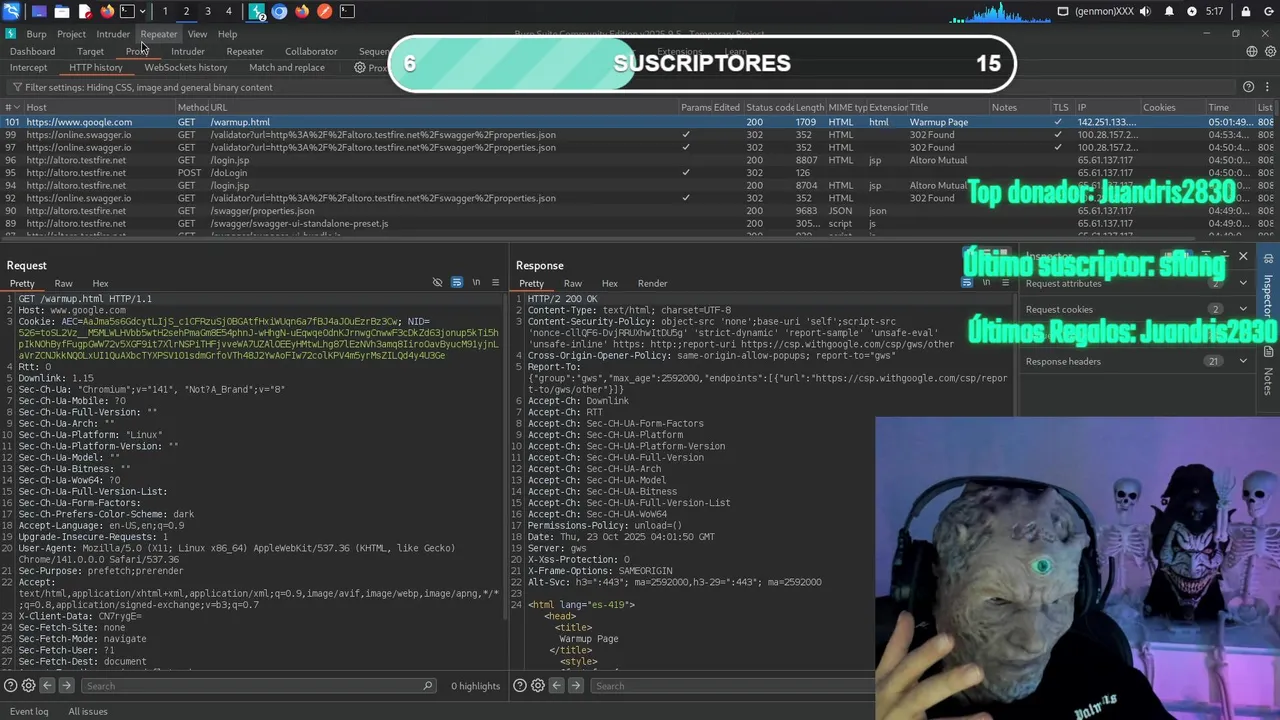The image size is (1280, 720).
Task: Open the notifications bell icon
Action: click(x=1169, y=11)
